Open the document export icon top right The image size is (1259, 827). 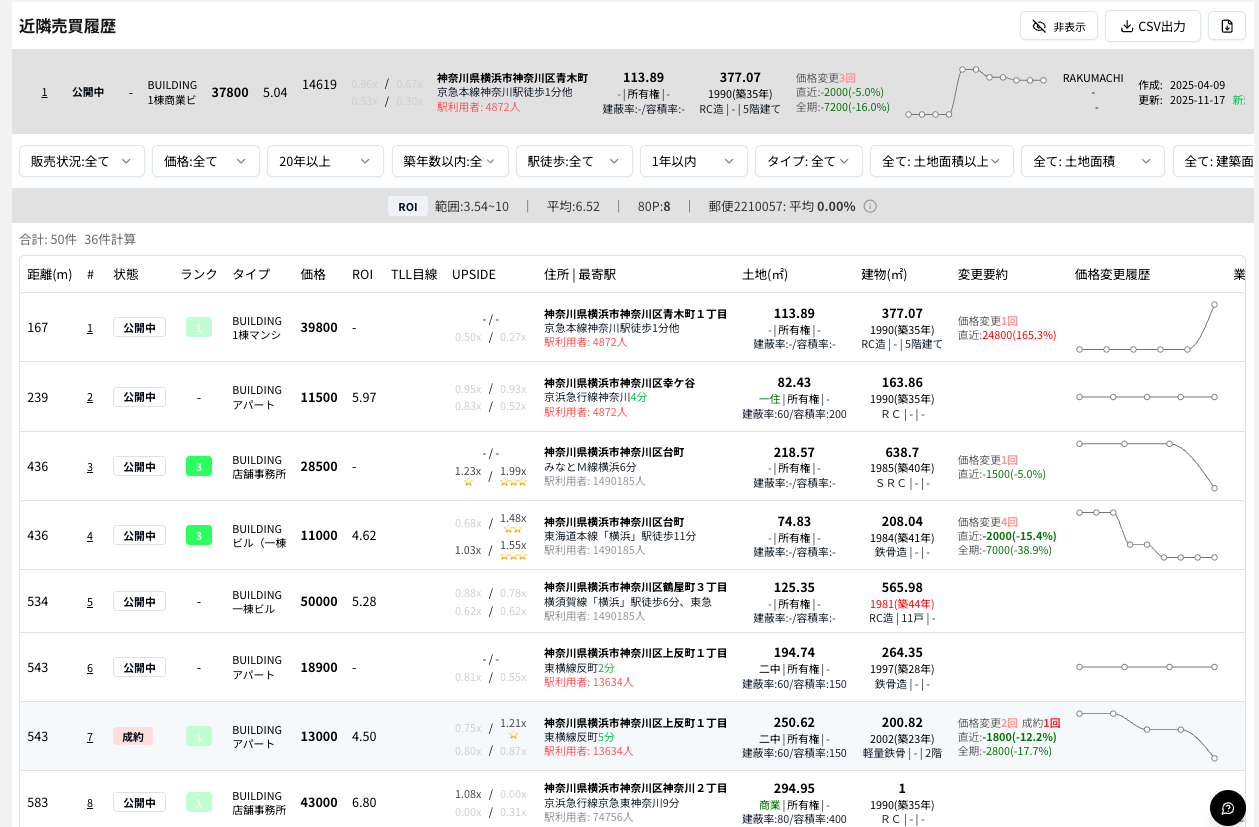[1227, 26]
